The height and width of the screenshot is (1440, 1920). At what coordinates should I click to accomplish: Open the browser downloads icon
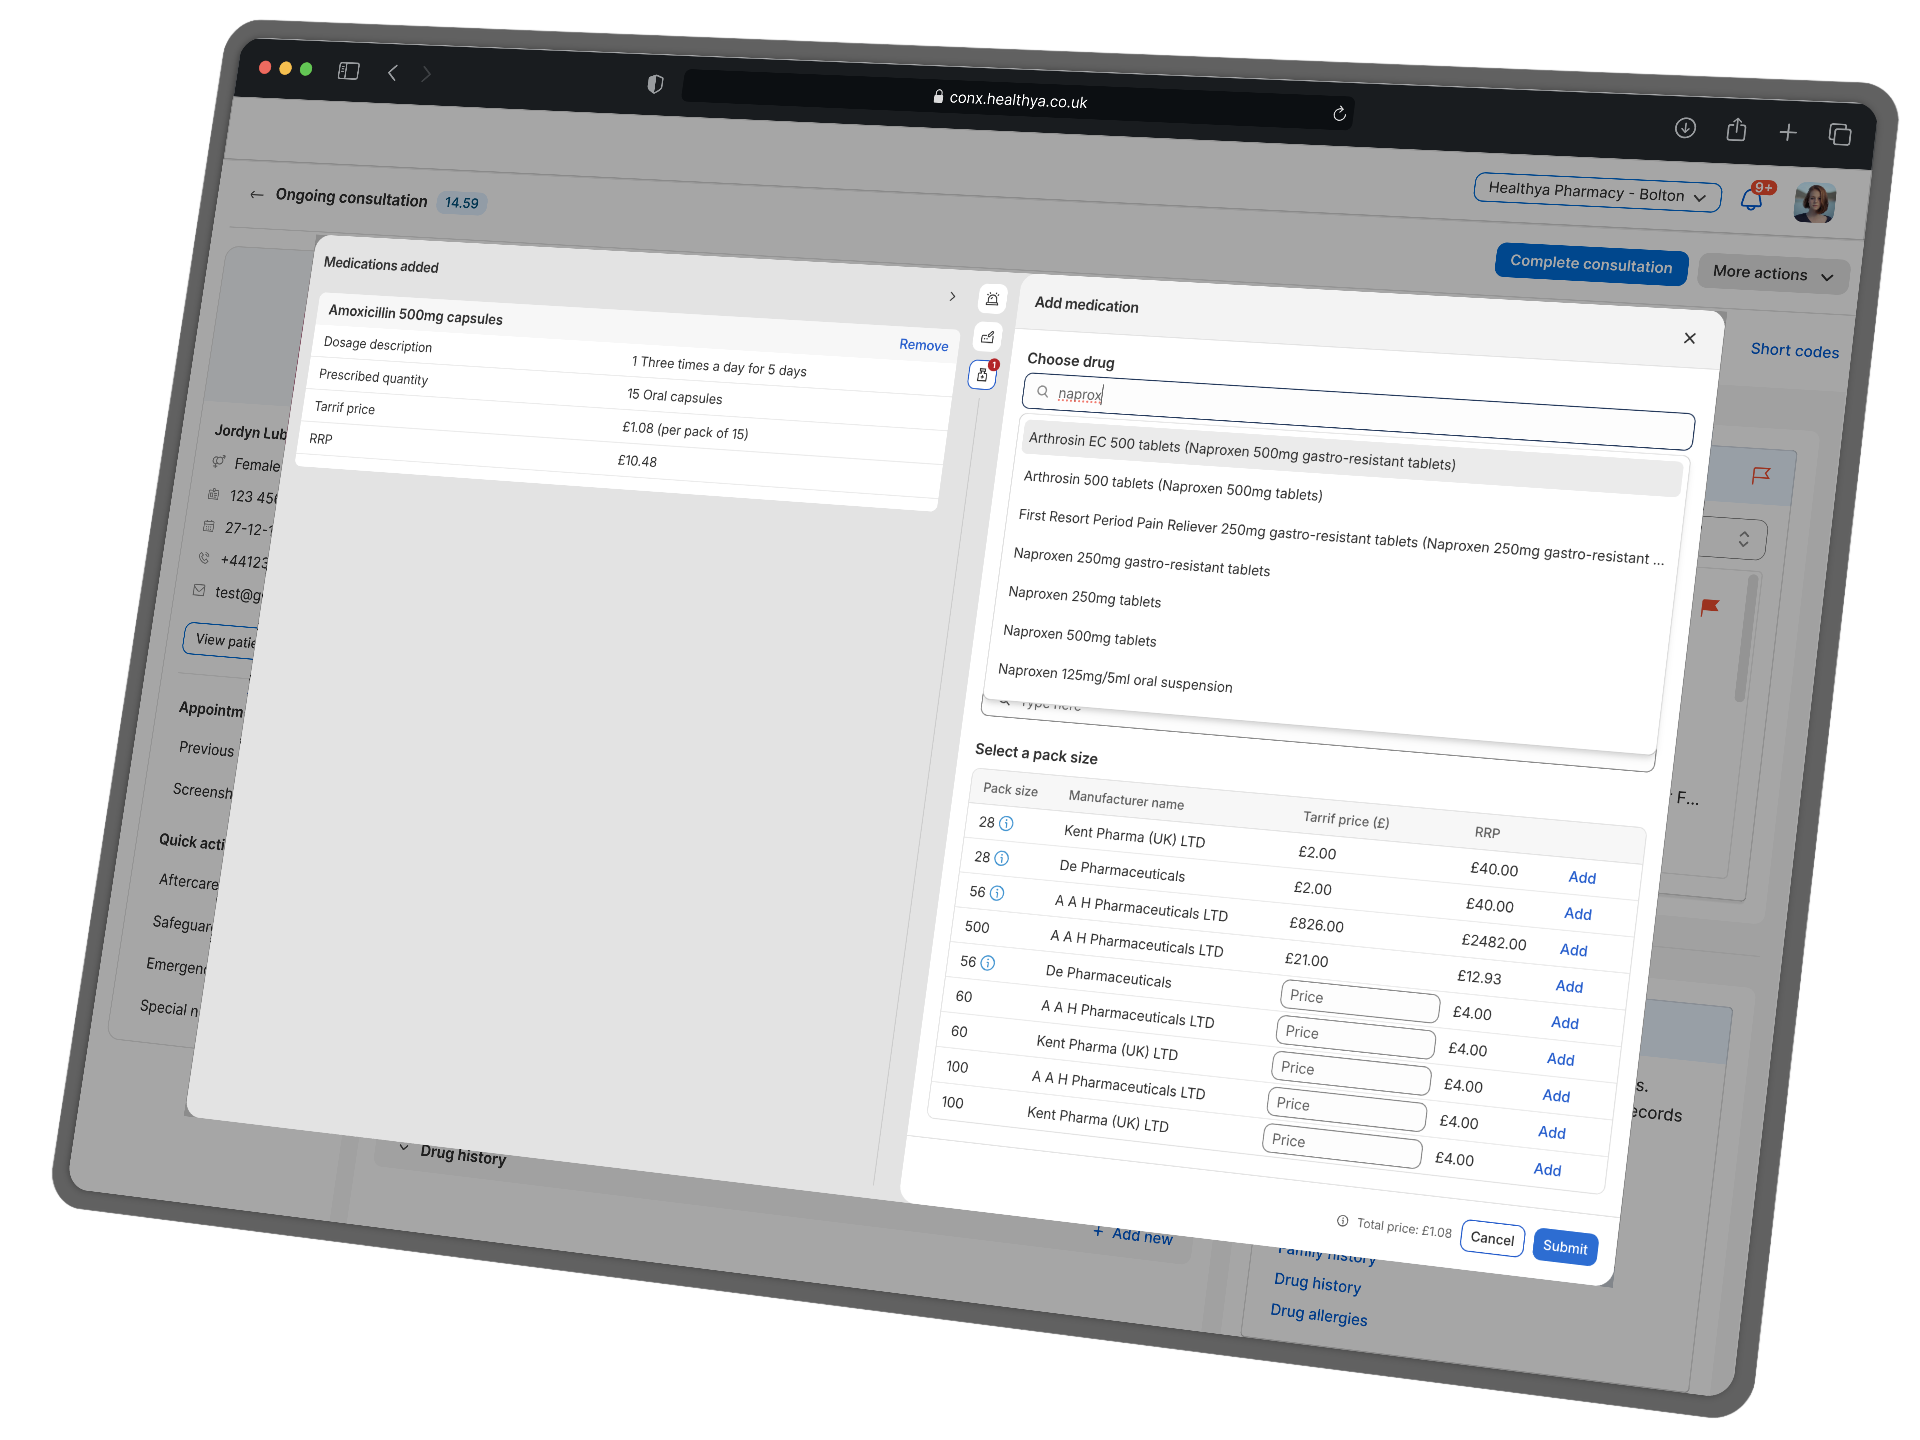[1685, 127]
